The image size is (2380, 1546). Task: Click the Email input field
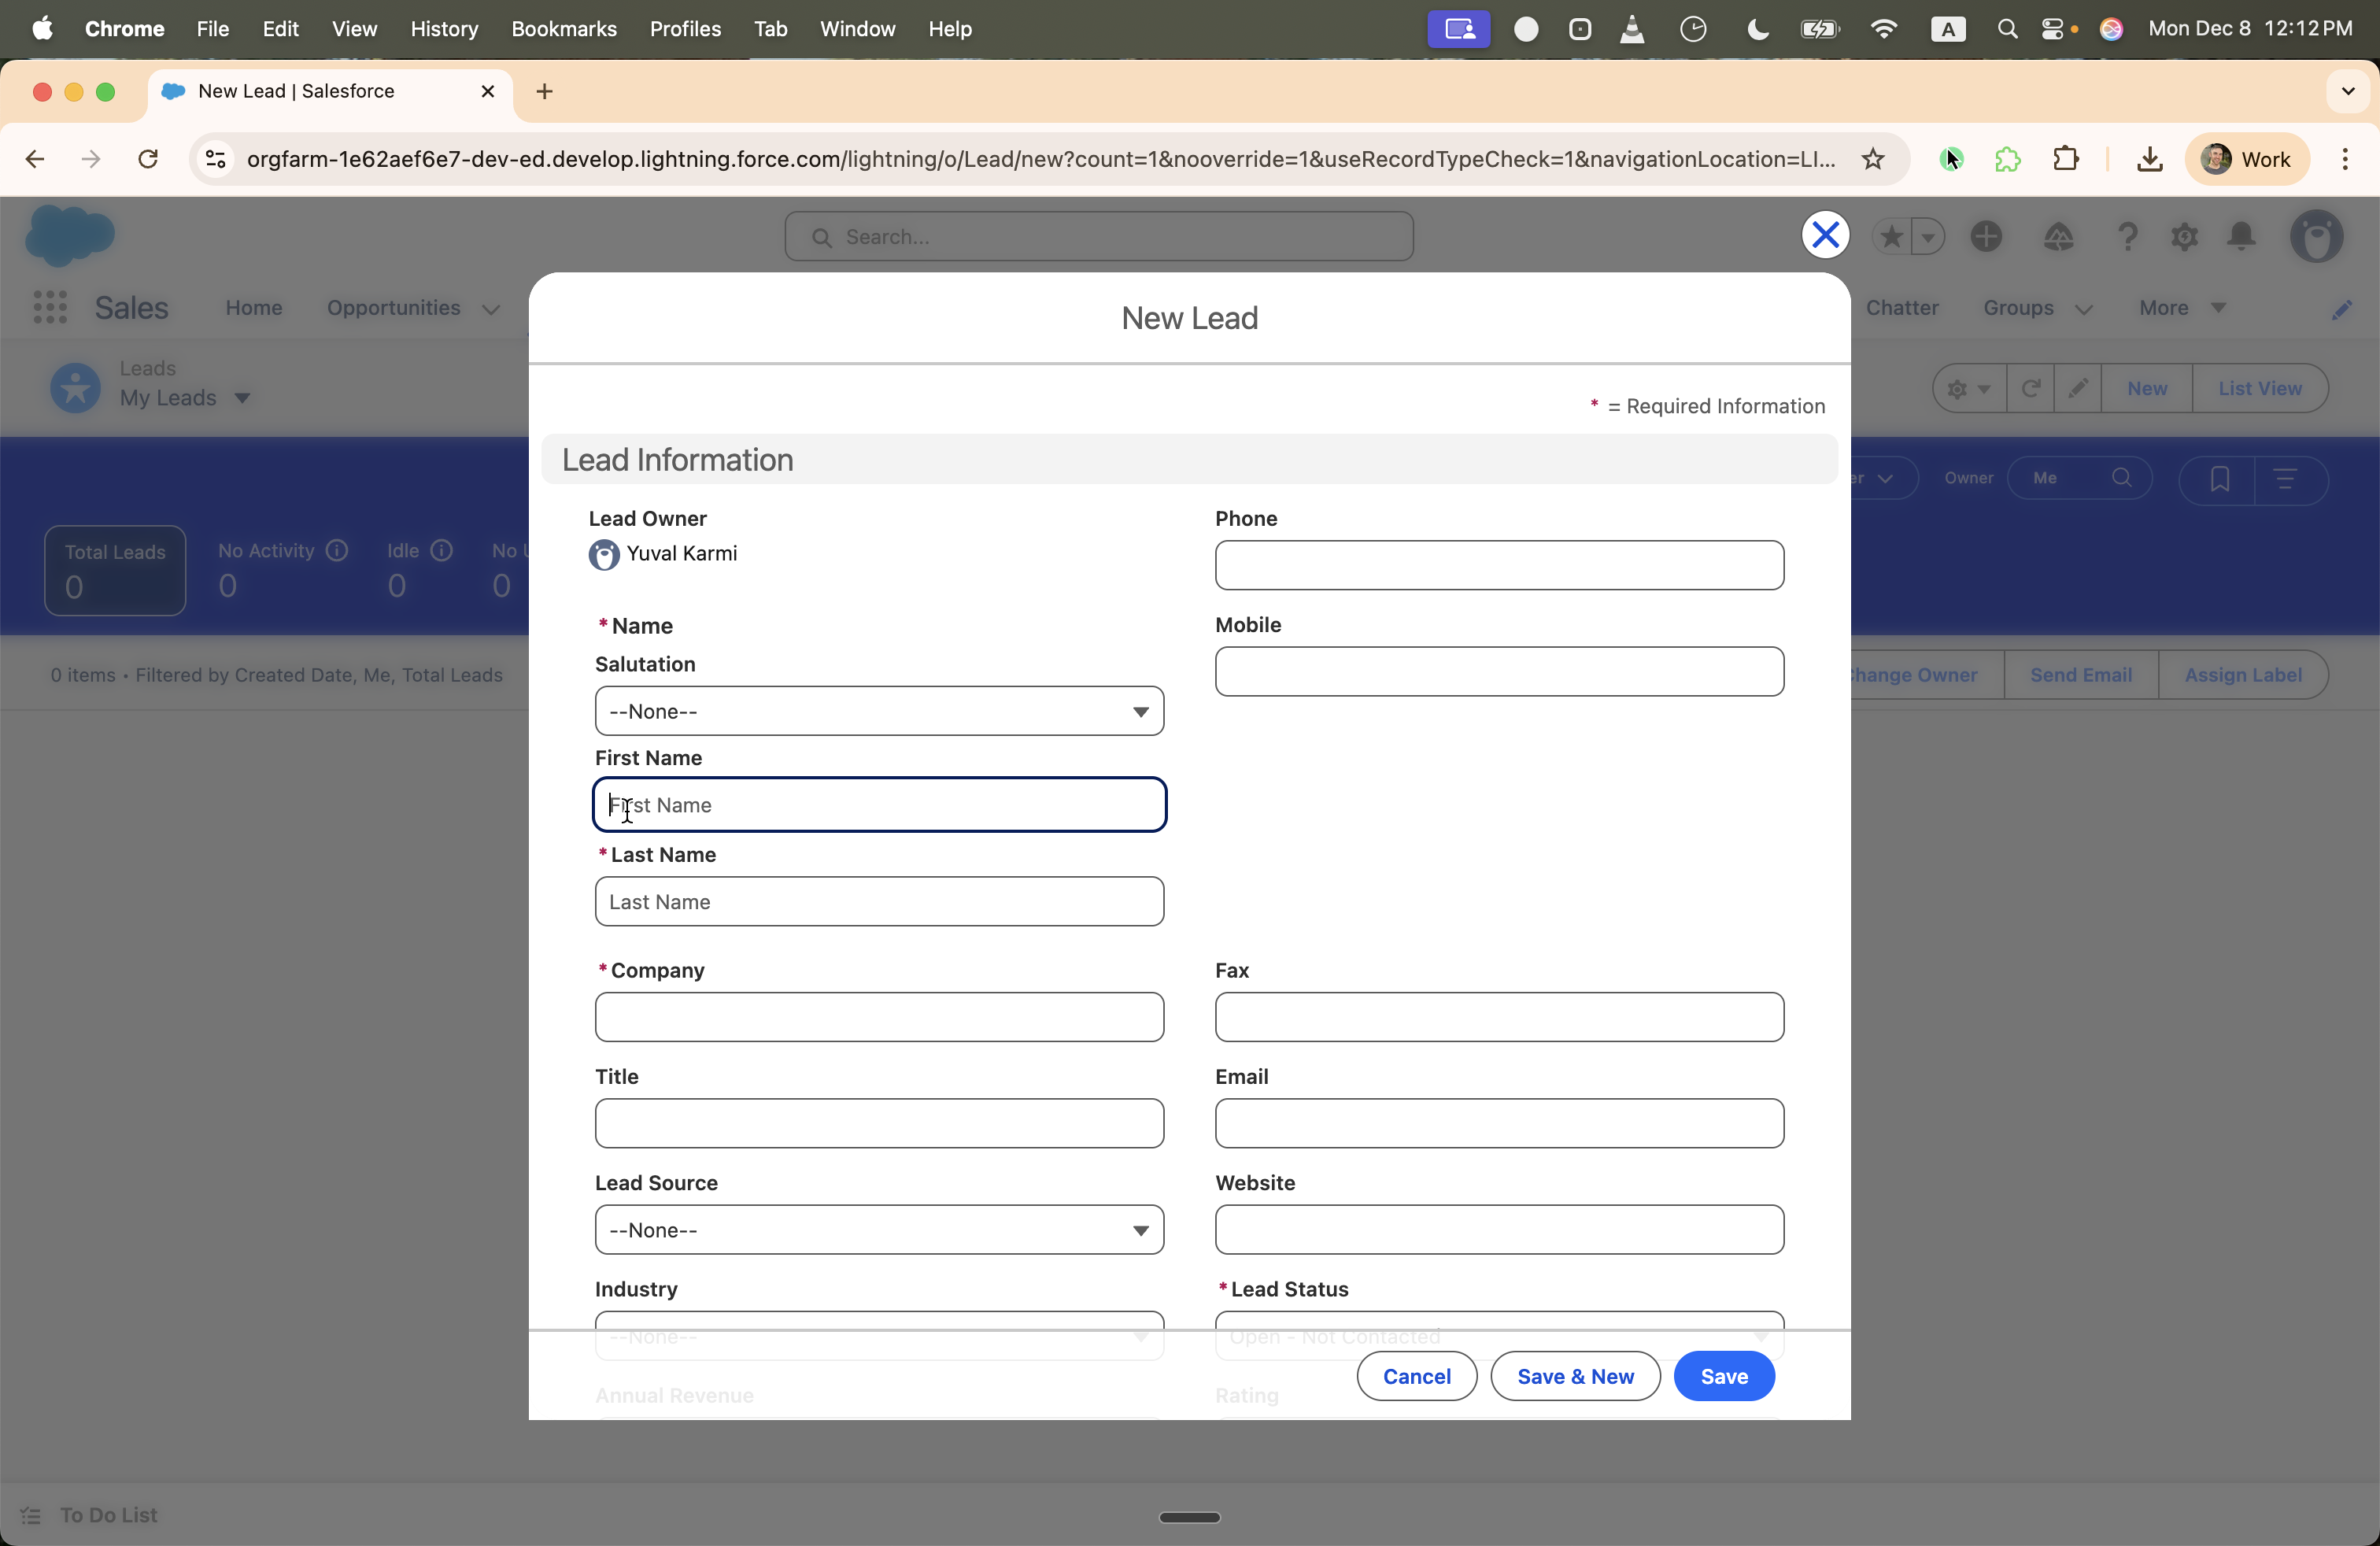1498,1124
